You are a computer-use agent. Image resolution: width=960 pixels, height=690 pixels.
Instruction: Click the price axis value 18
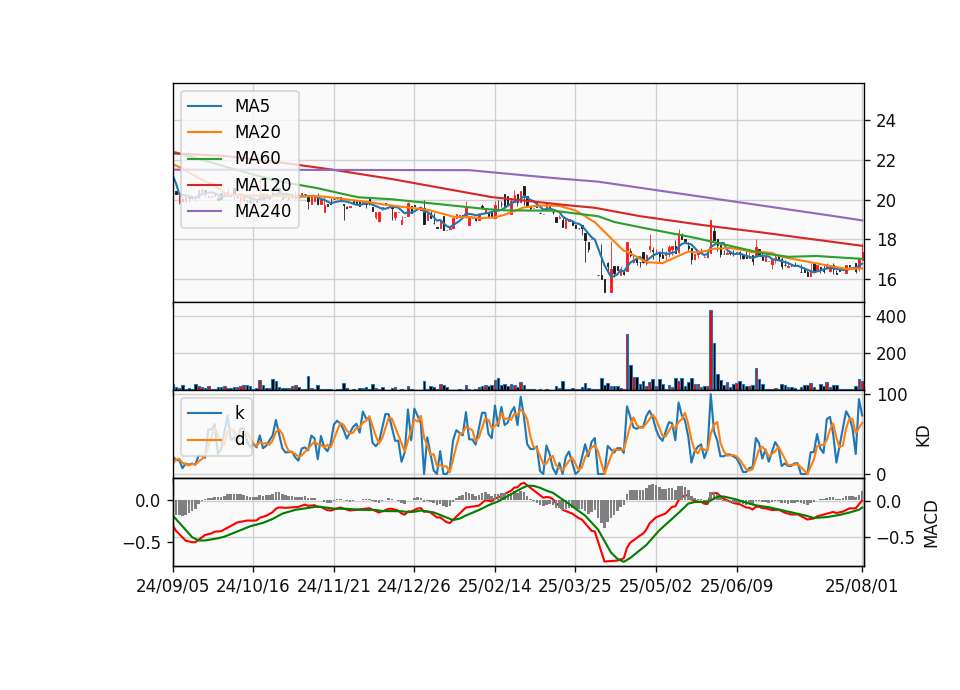[886, 240]
